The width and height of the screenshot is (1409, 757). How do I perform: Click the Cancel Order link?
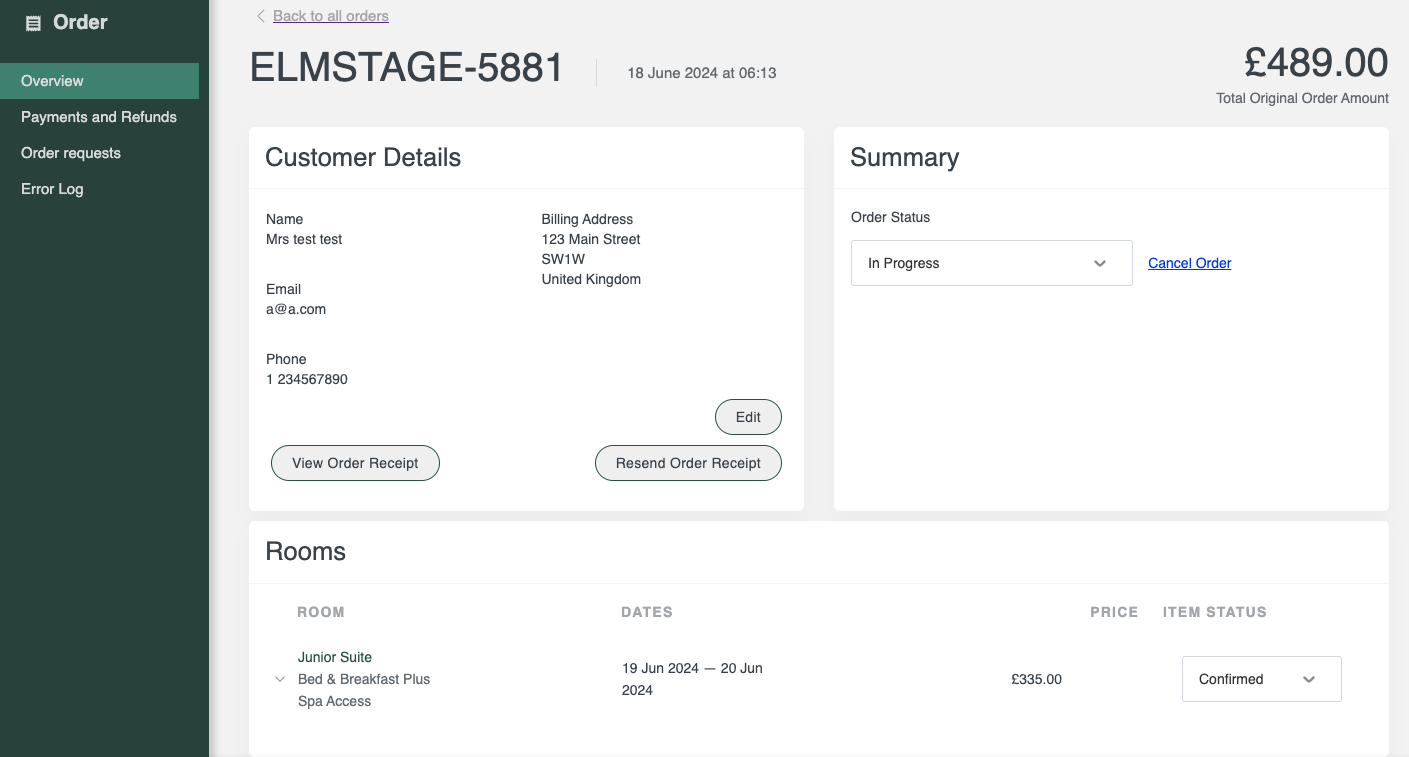[1190, 263]
